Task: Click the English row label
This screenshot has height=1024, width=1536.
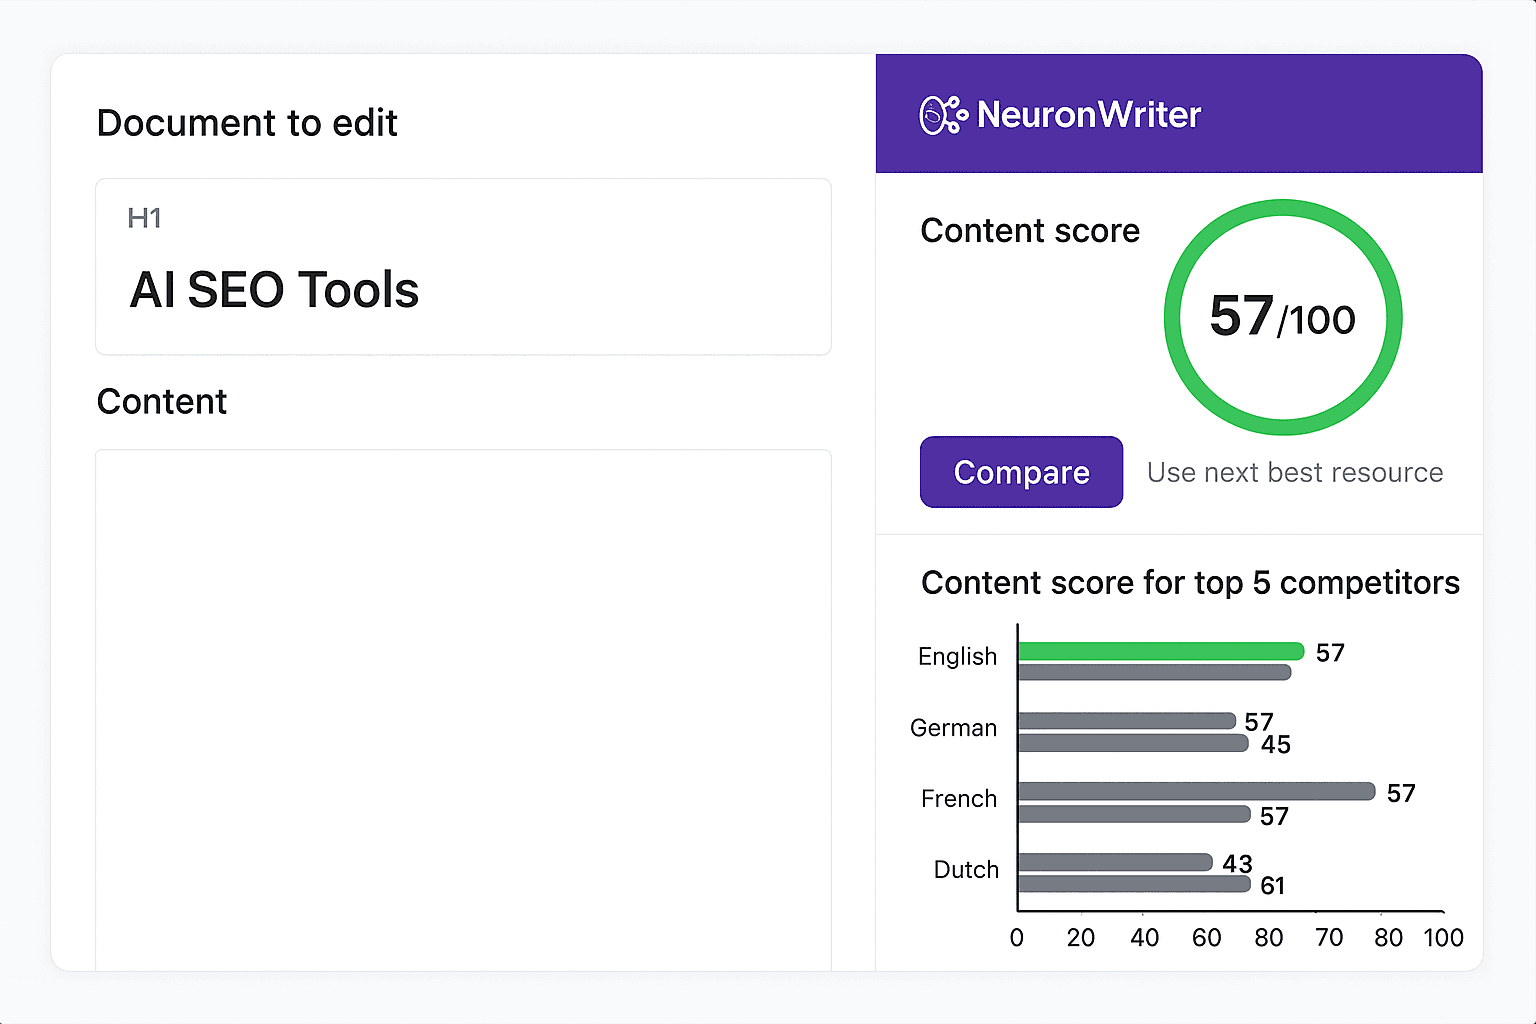Action: pyautogui.click(x=958, y=657)
